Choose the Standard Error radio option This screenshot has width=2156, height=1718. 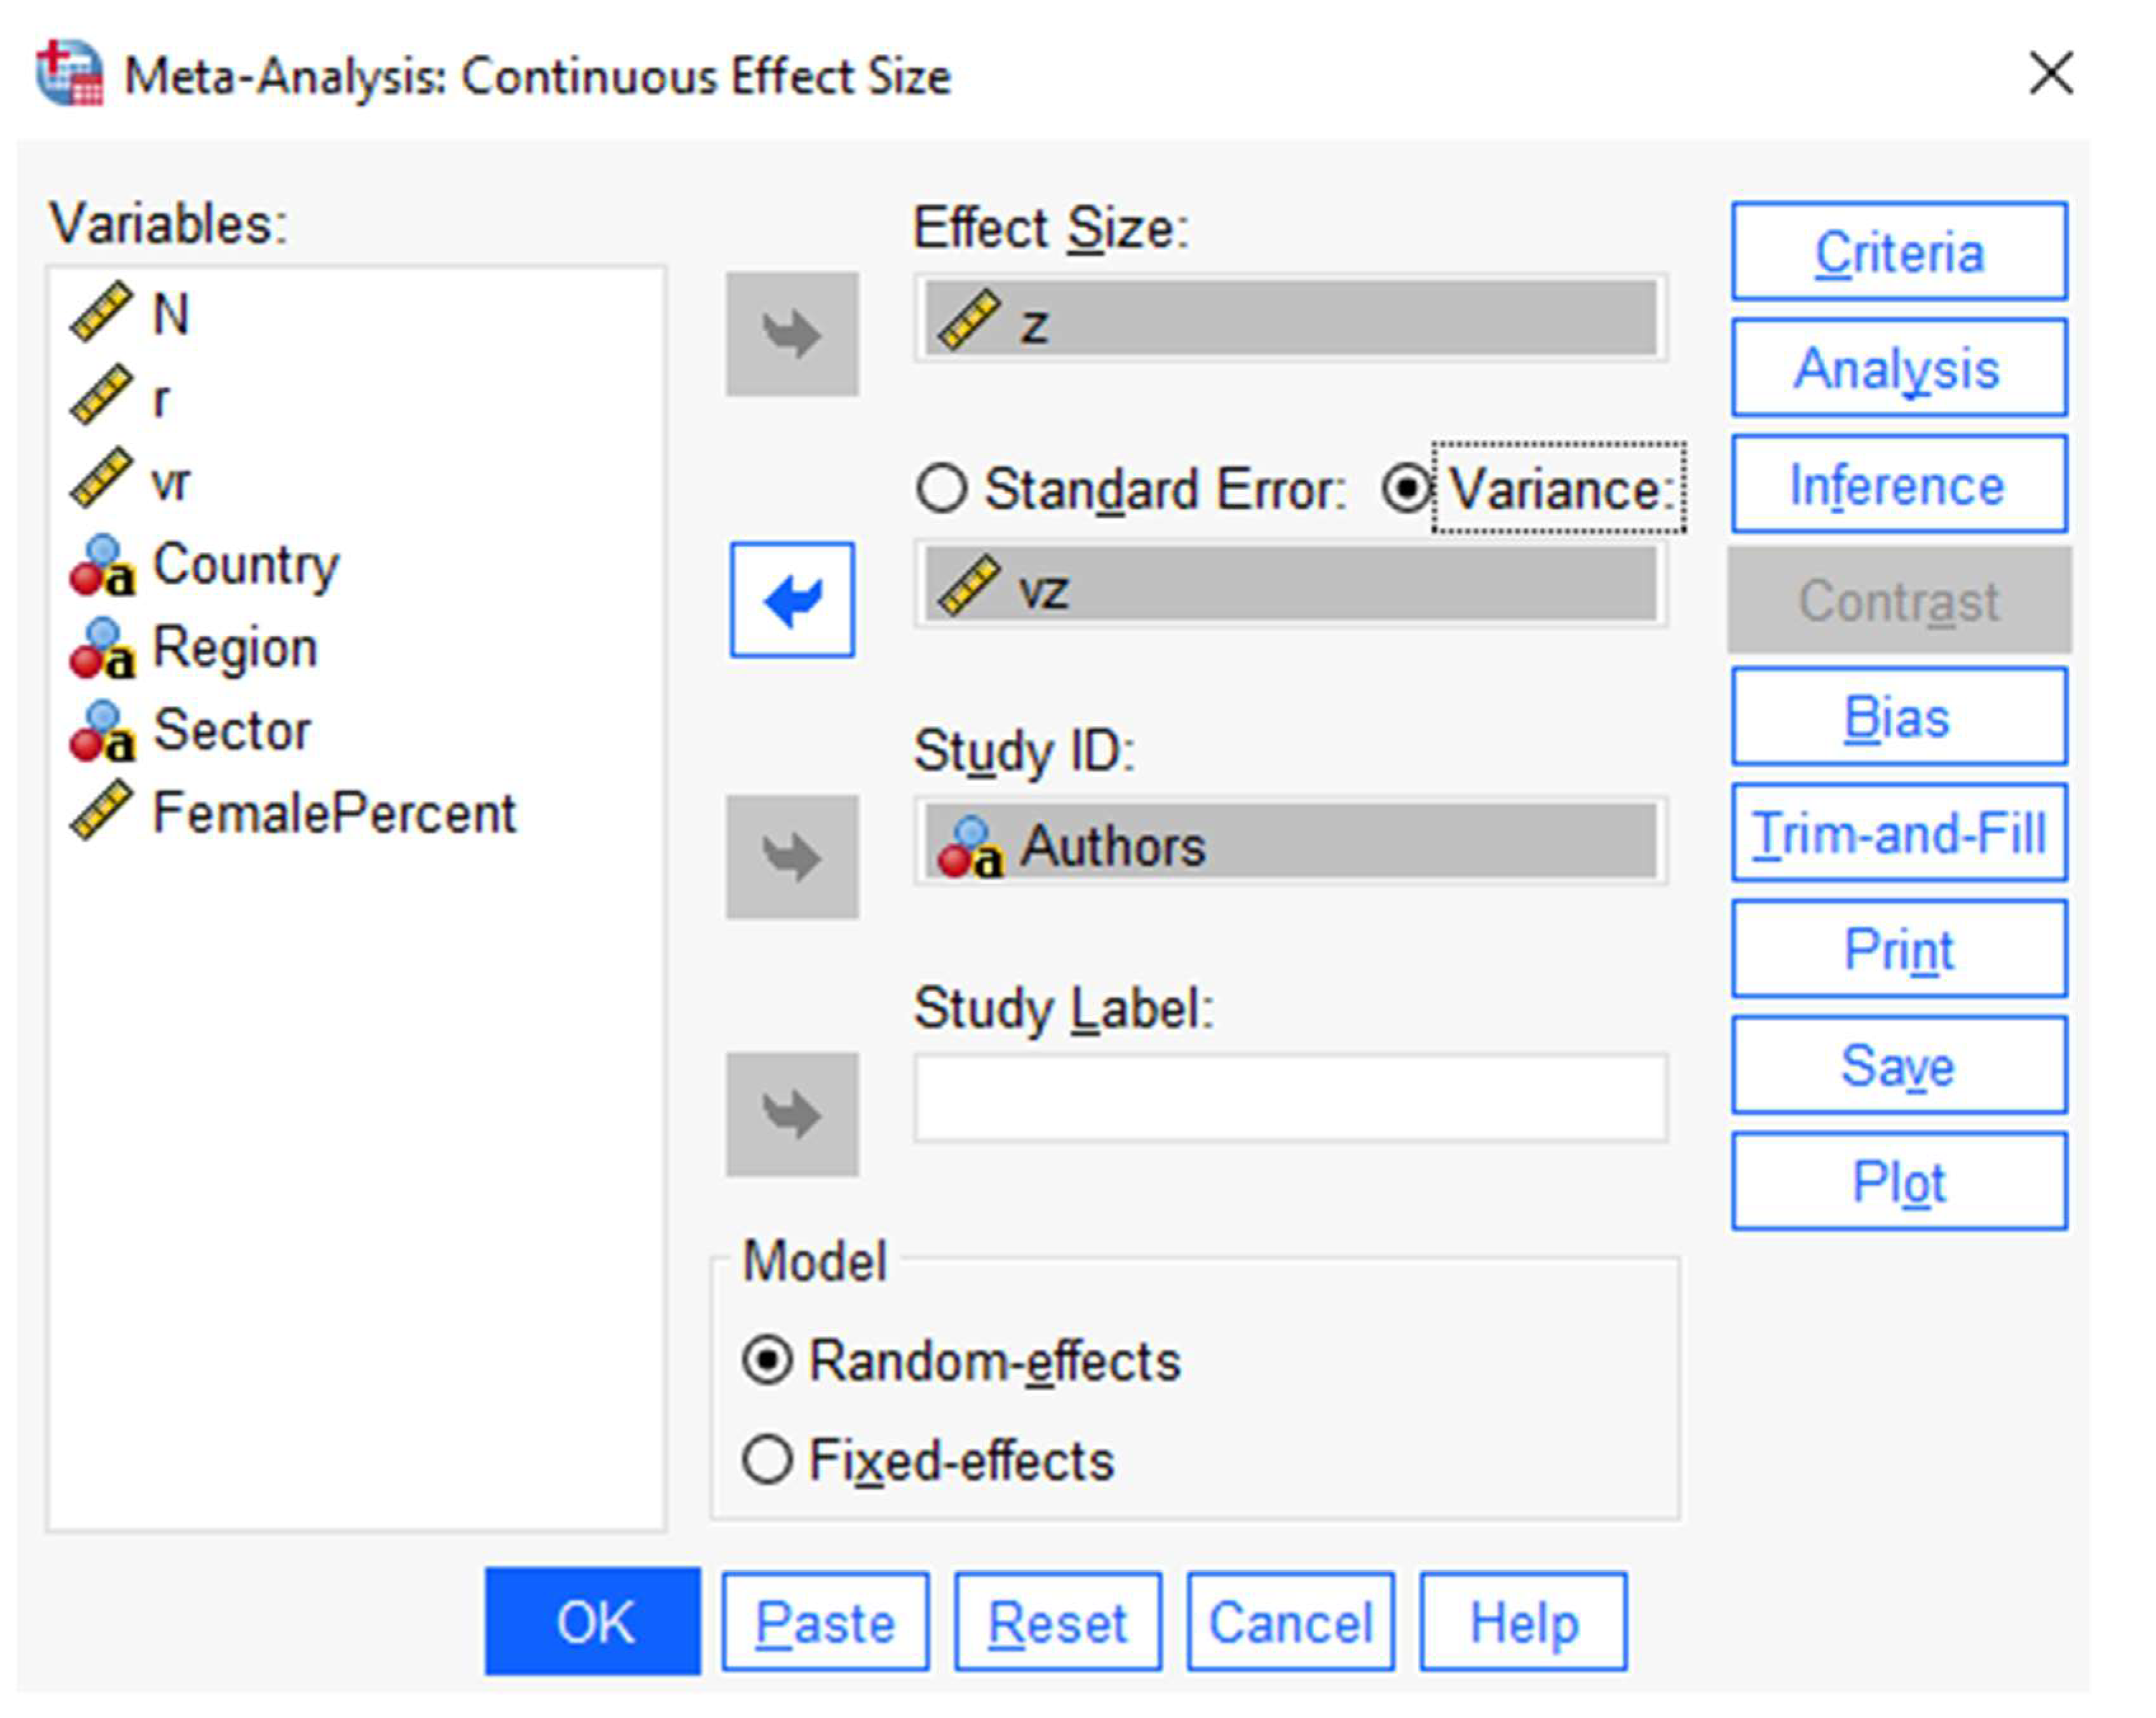942,489
